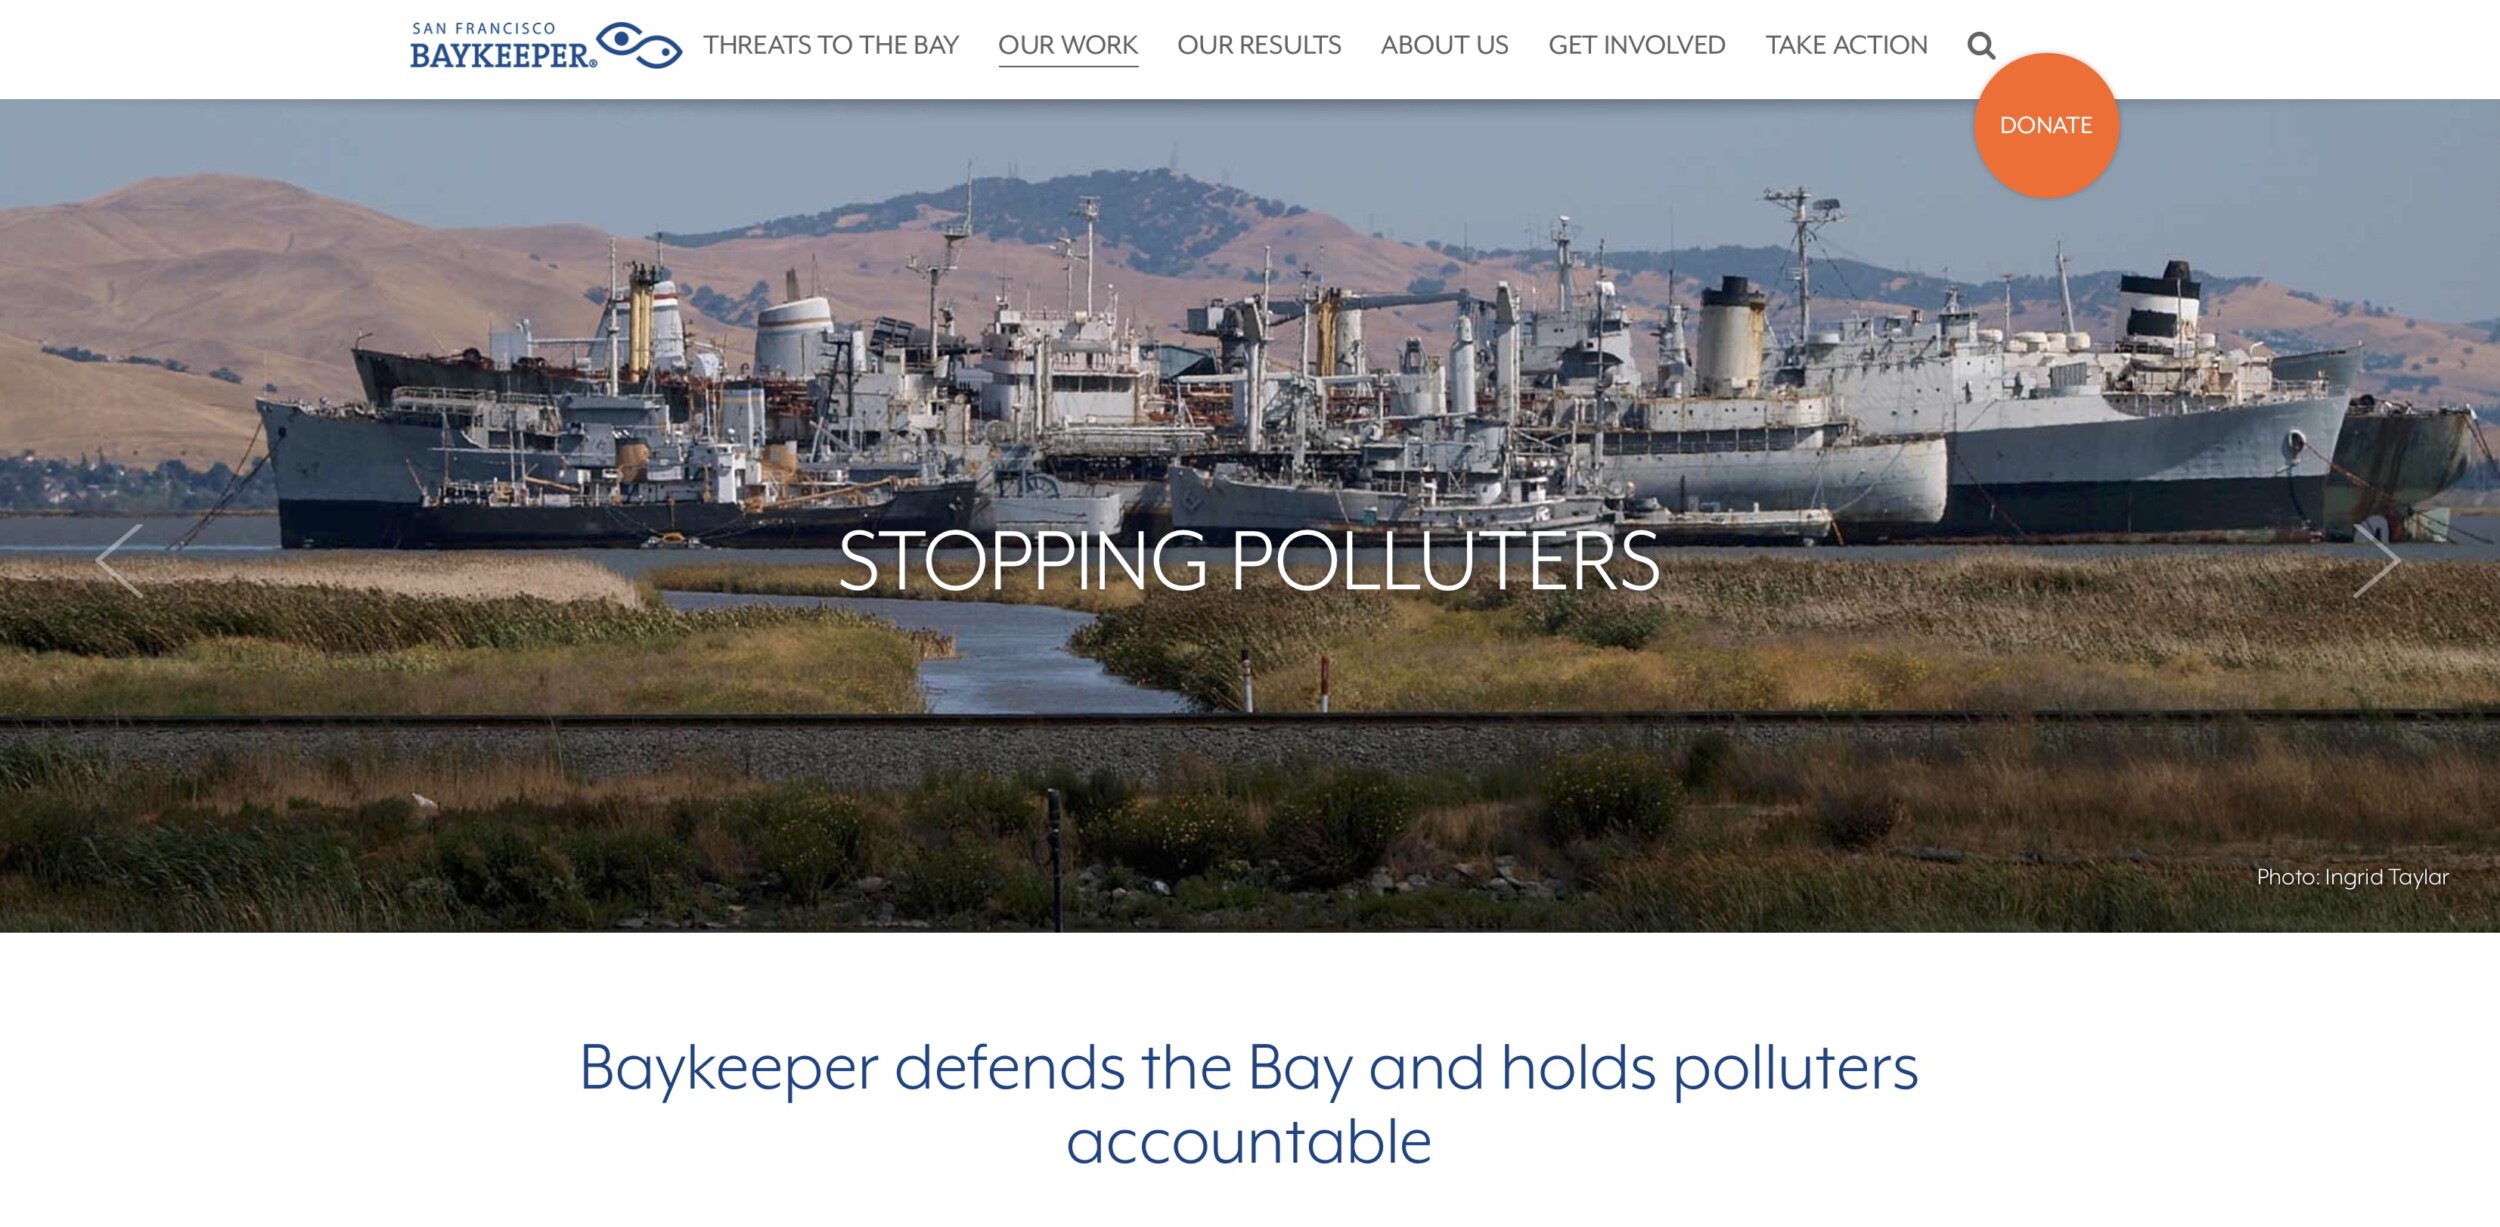Click the Photo: Ingrid Taylar credit
Viewport: 2500px width, 1227px height.
[x=2352, y=877]
